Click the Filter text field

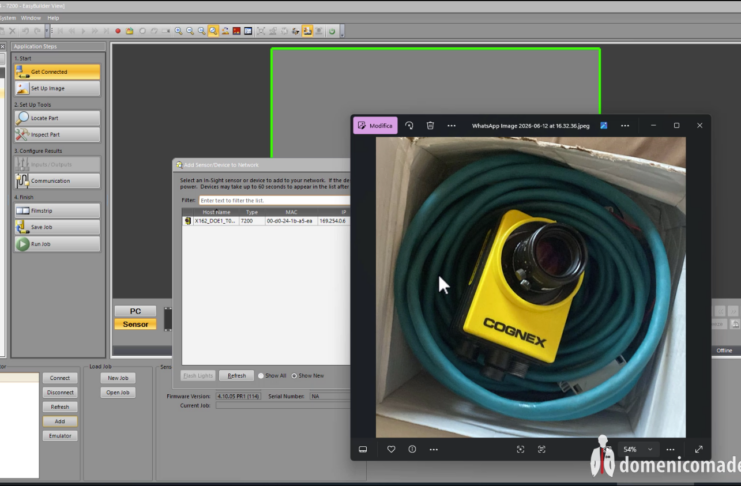[x=274, y=200]
